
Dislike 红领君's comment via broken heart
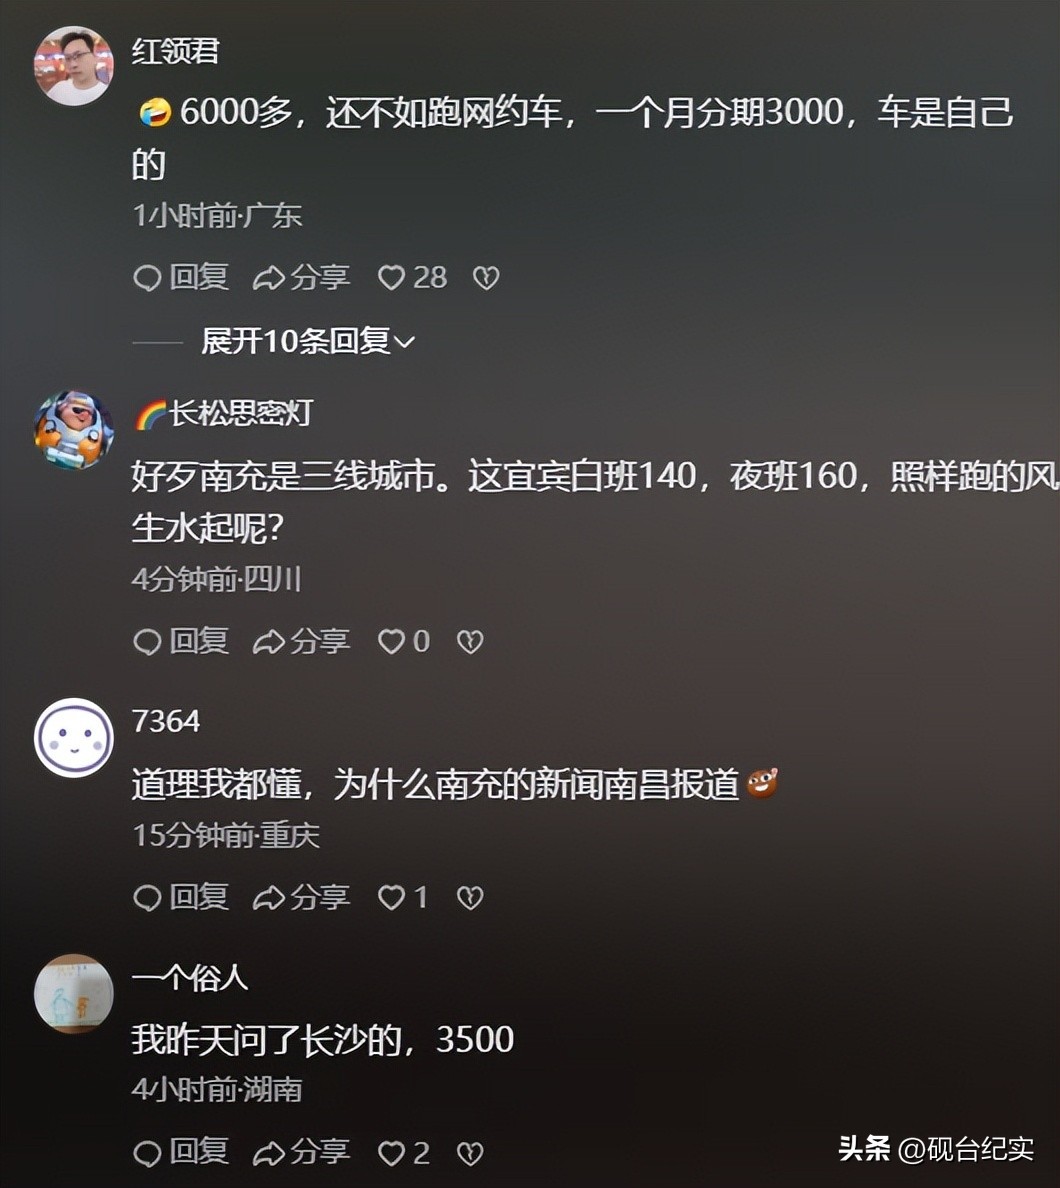[x=486, y=278]
